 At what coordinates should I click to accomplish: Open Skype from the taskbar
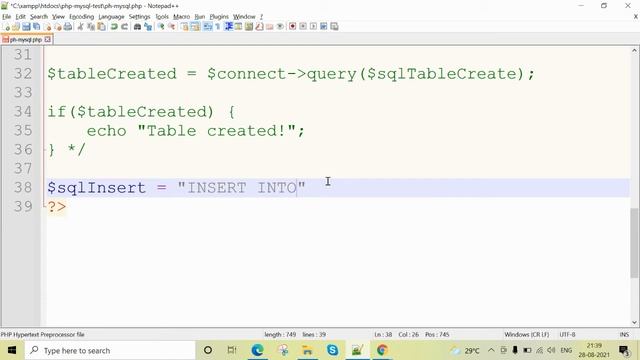[332, 350]
